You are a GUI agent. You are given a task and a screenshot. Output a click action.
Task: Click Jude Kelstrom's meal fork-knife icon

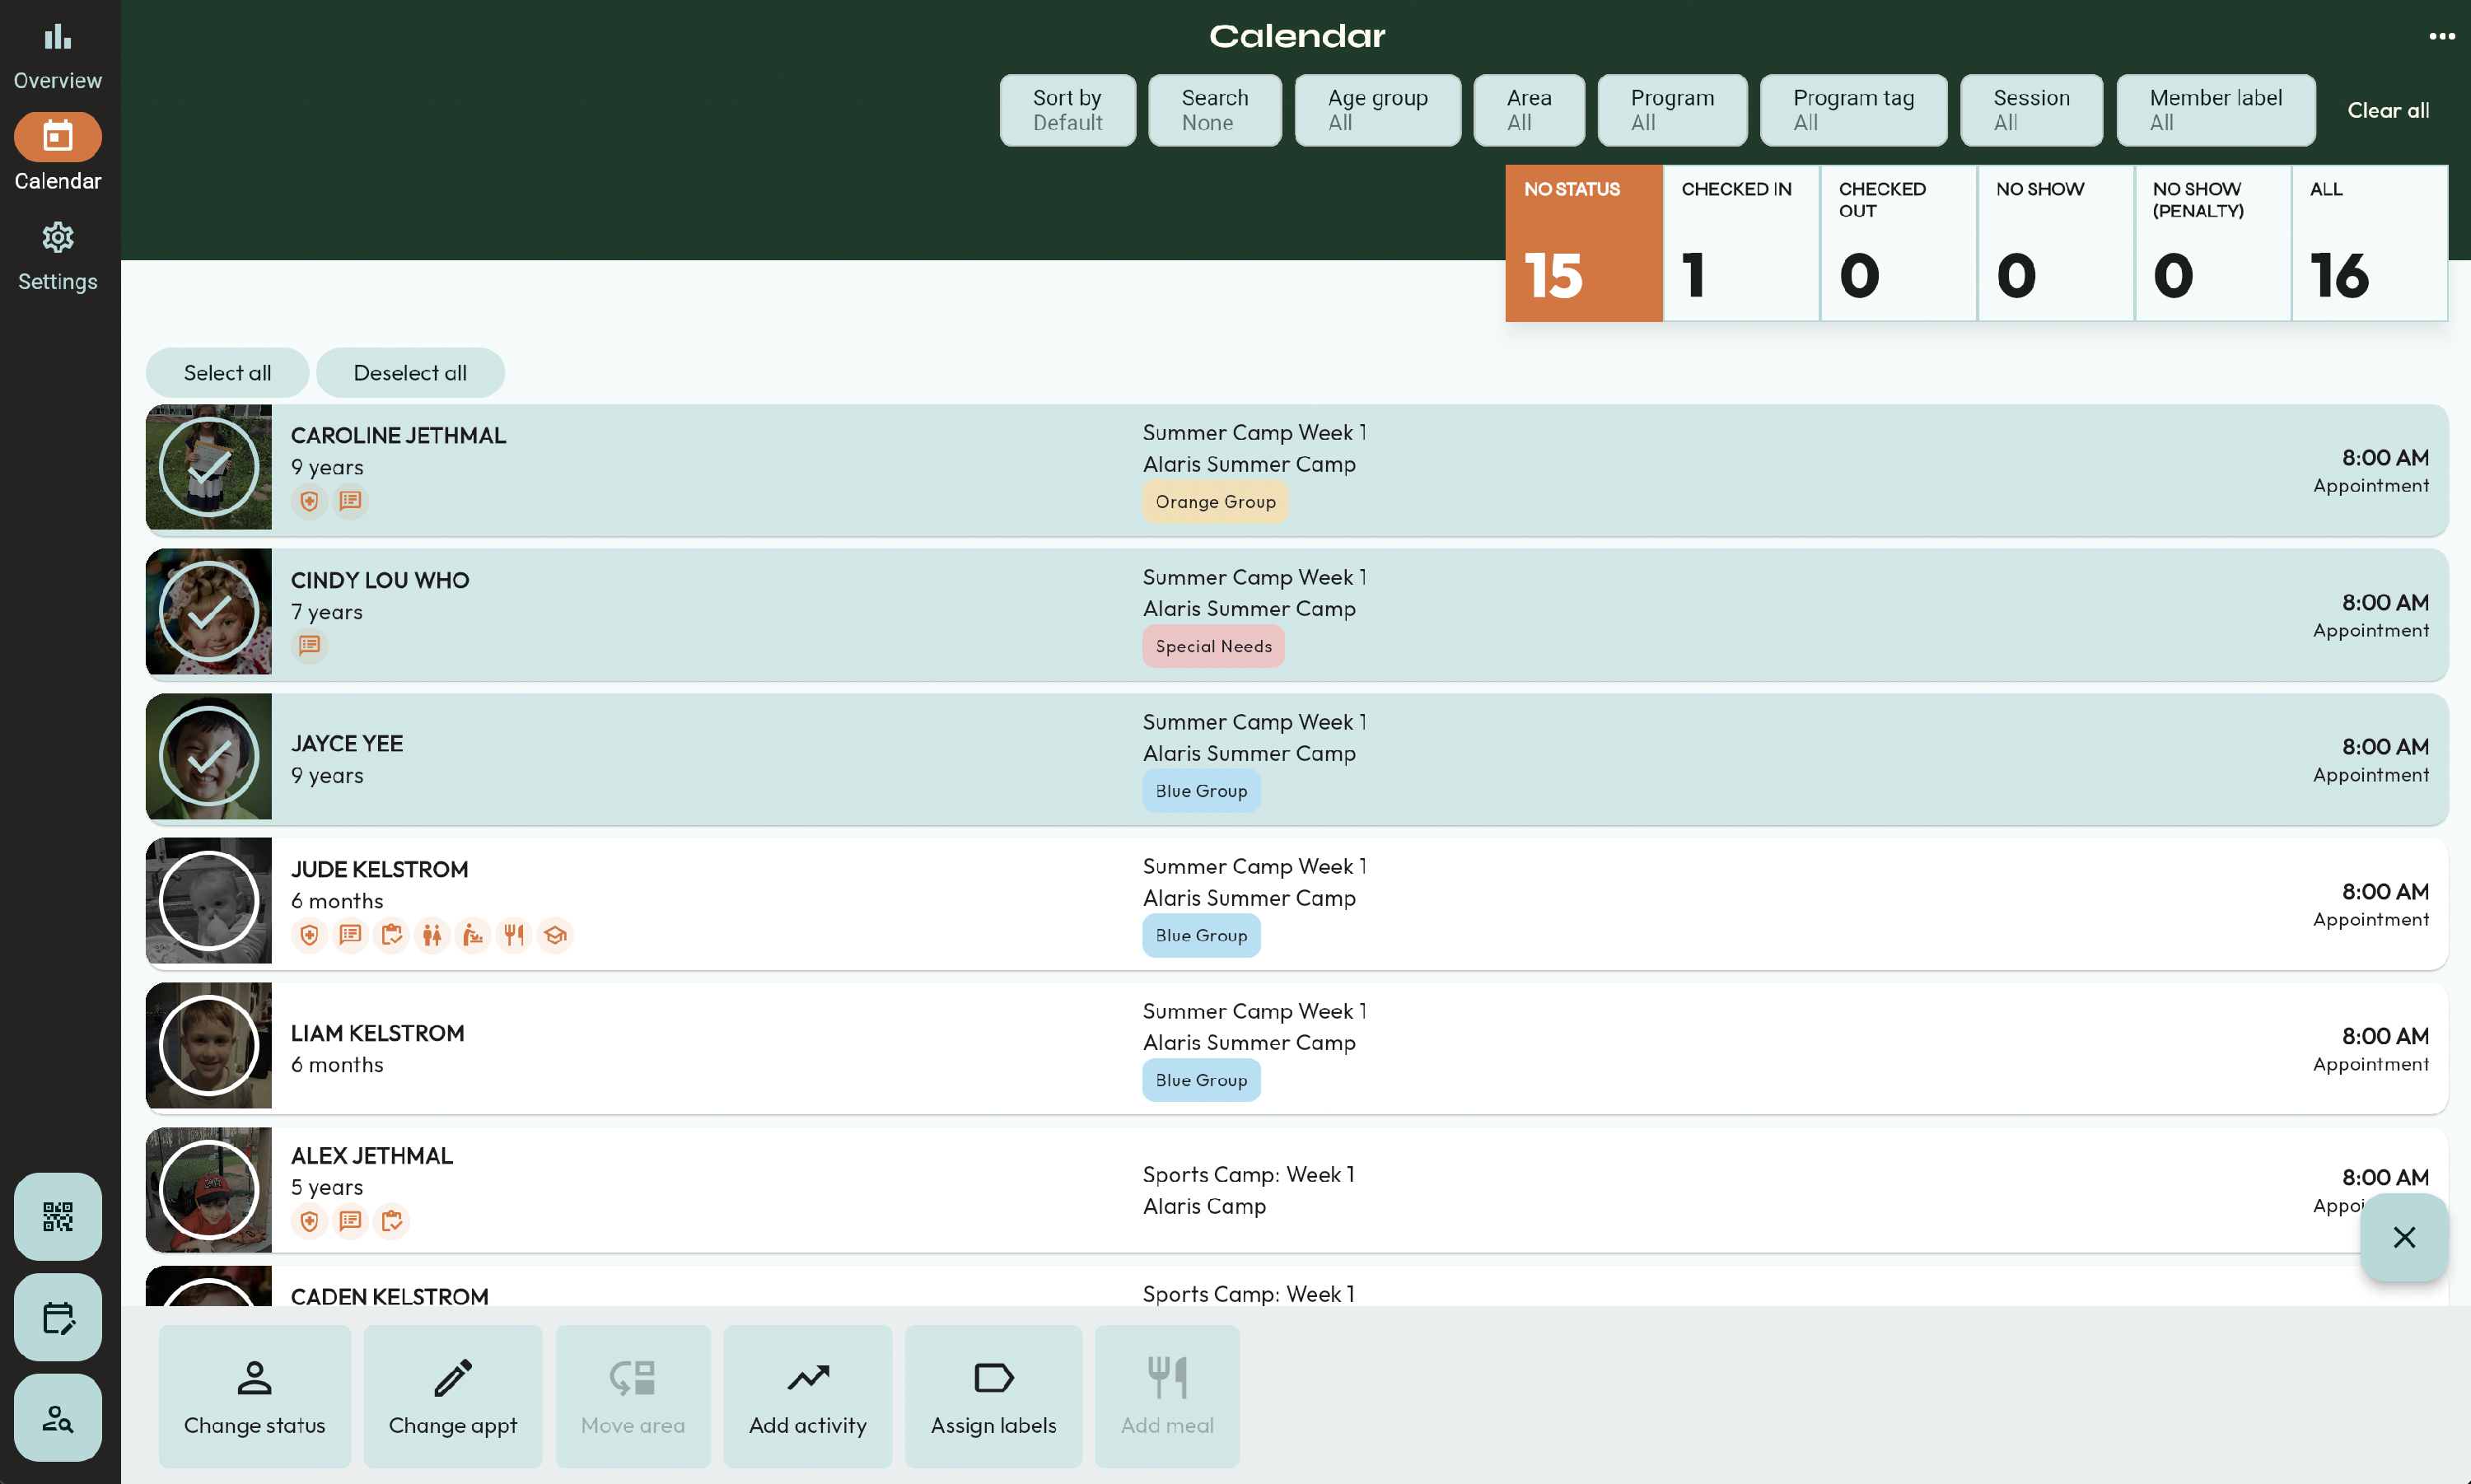point(514,935)
